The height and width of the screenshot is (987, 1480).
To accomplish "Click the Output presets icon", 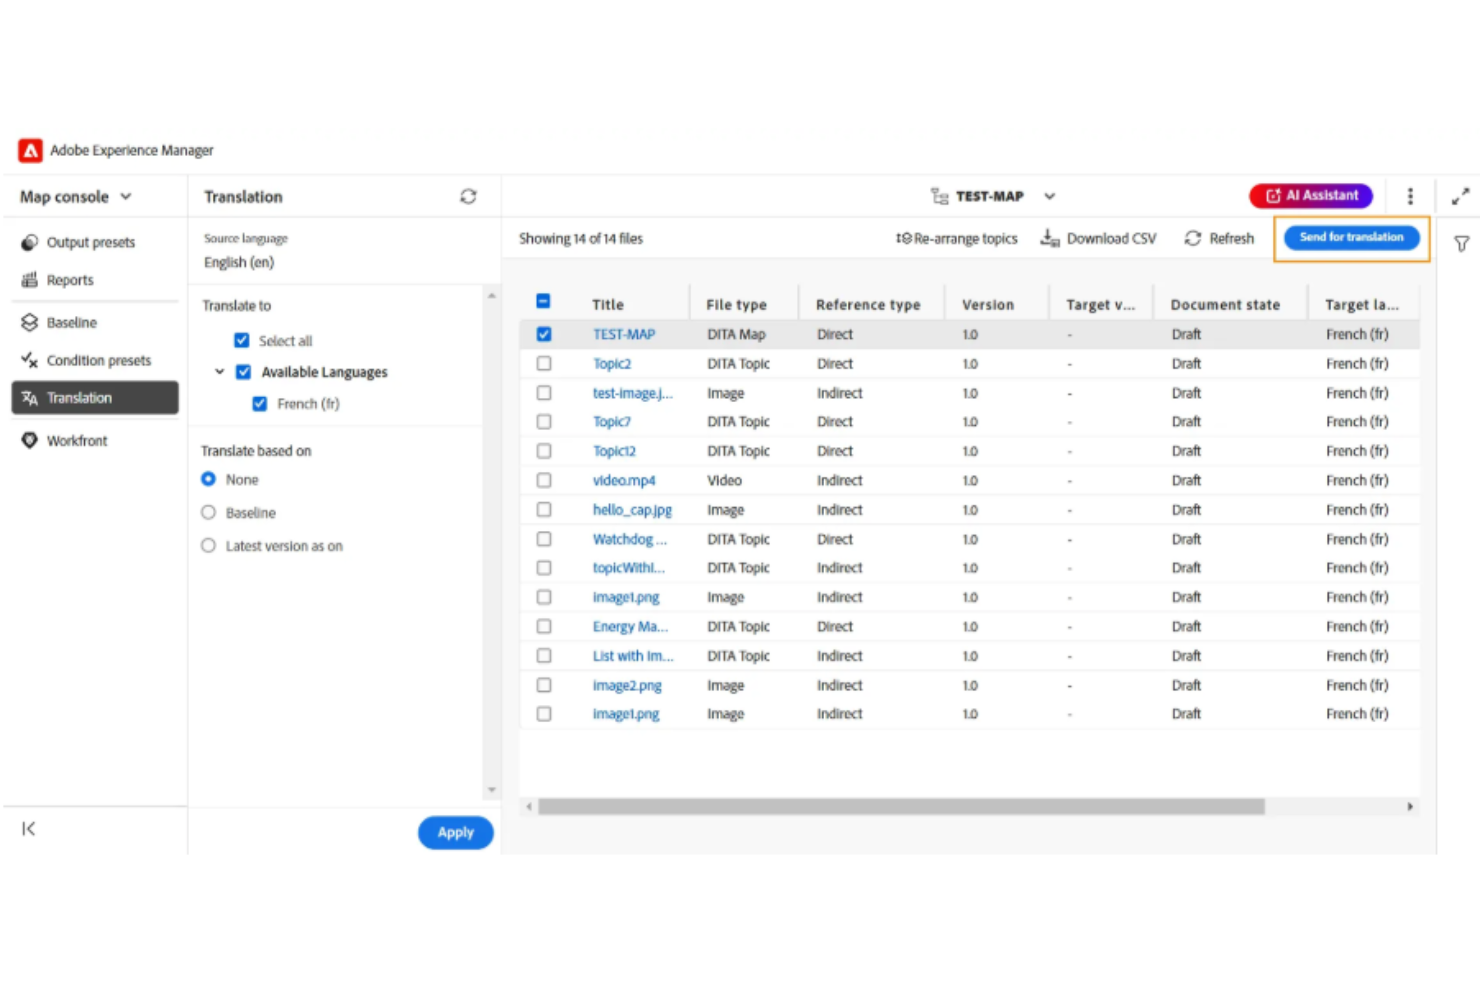I will pyautogui.click(x=30, y=242).
